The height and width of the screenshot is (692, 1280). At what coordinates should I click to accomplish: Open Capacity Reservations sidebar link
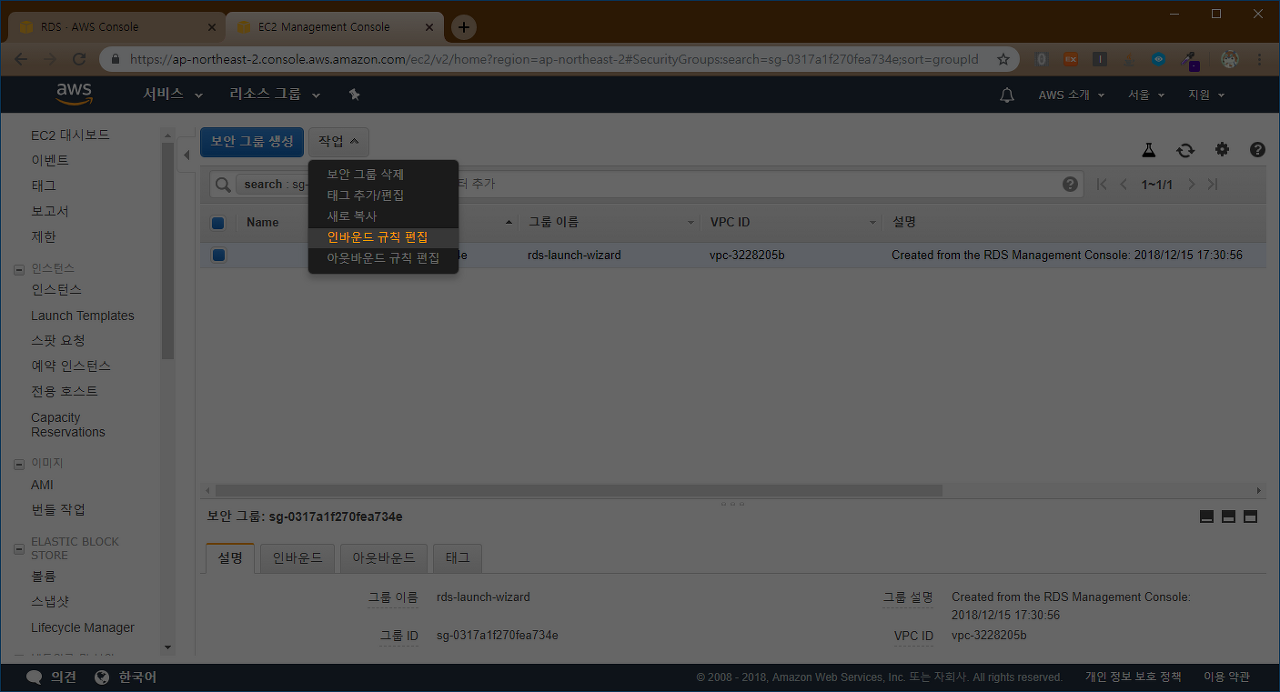click(x=68, y=425)
